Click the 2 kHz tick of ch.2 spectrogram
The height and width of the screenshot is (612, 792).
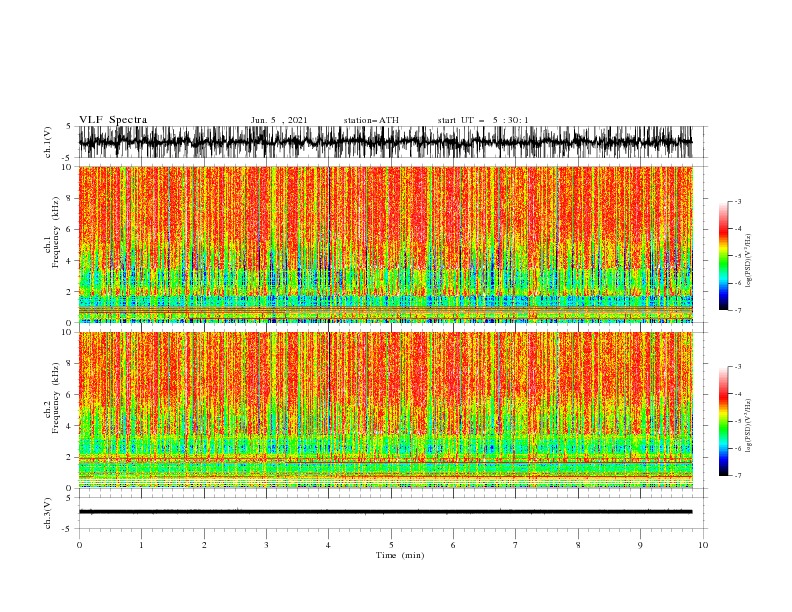pyautogui.click(x=70, y=457)
